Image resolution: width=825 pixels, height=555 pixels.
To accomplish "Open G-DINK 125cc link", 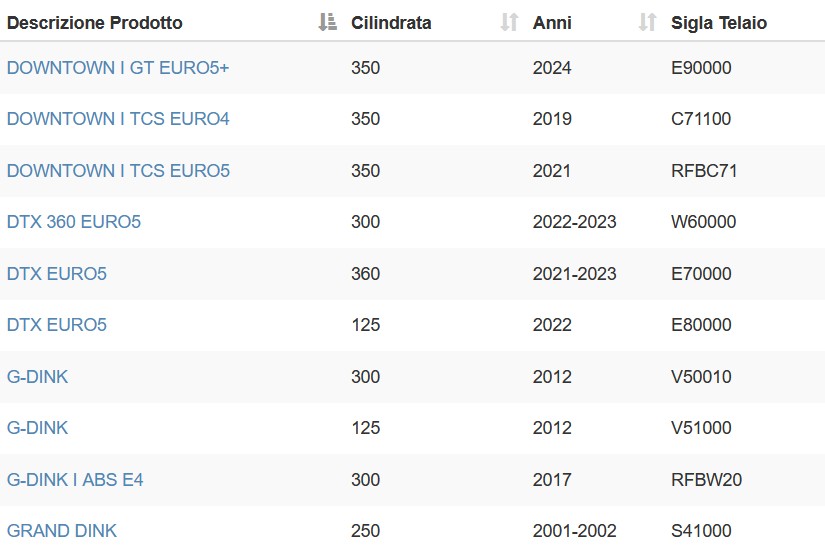I will [37, 428].
